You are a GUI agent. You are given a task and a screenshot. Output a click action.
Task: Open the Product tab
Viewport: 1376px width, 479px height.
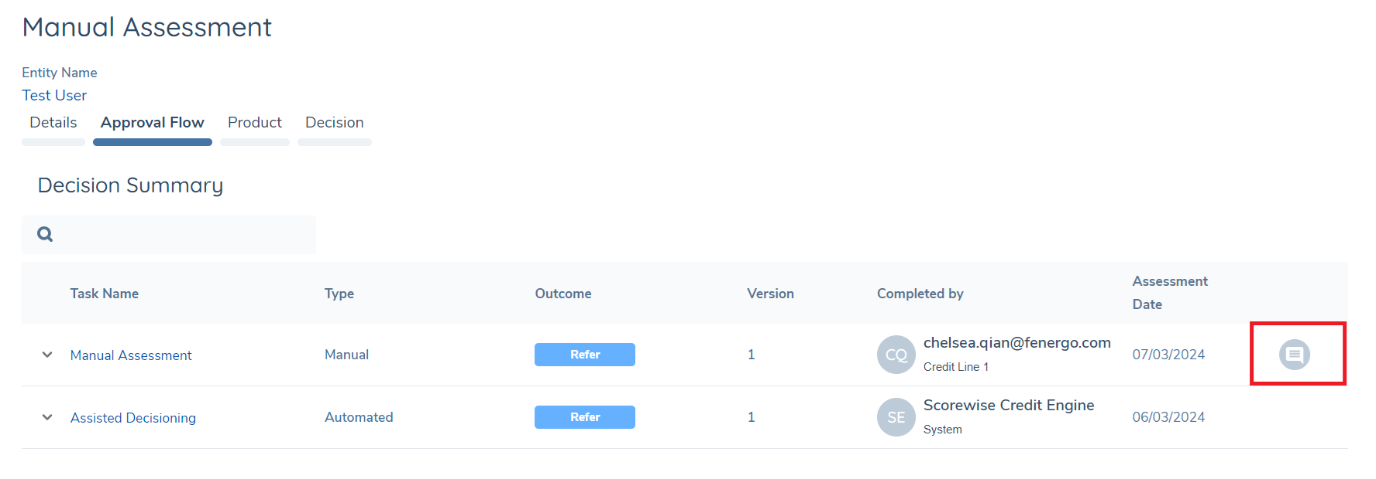tap(254, 123)
